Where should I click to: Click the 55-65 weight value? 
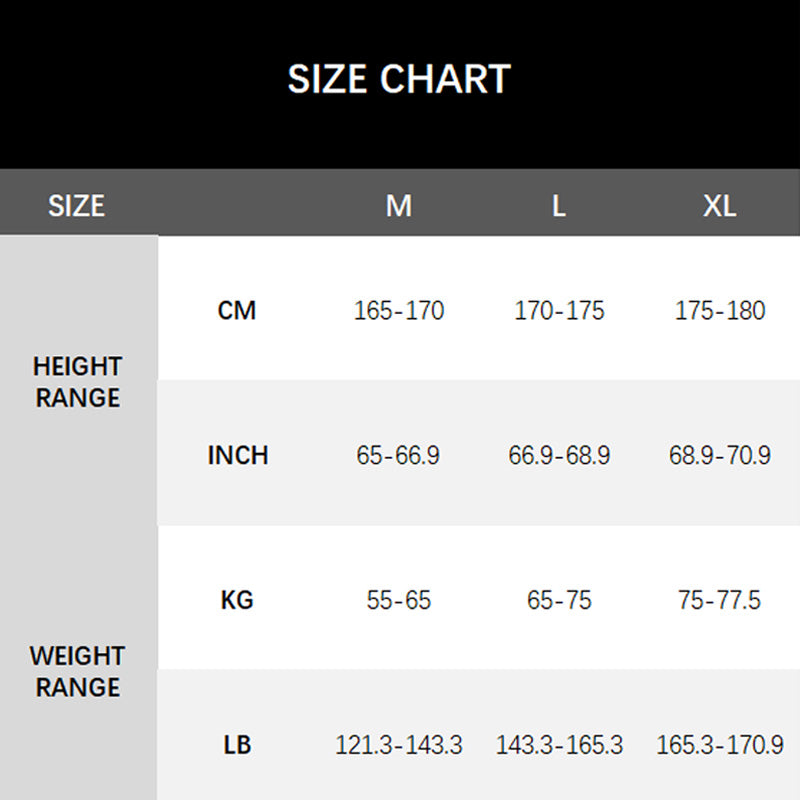point(399,600)
